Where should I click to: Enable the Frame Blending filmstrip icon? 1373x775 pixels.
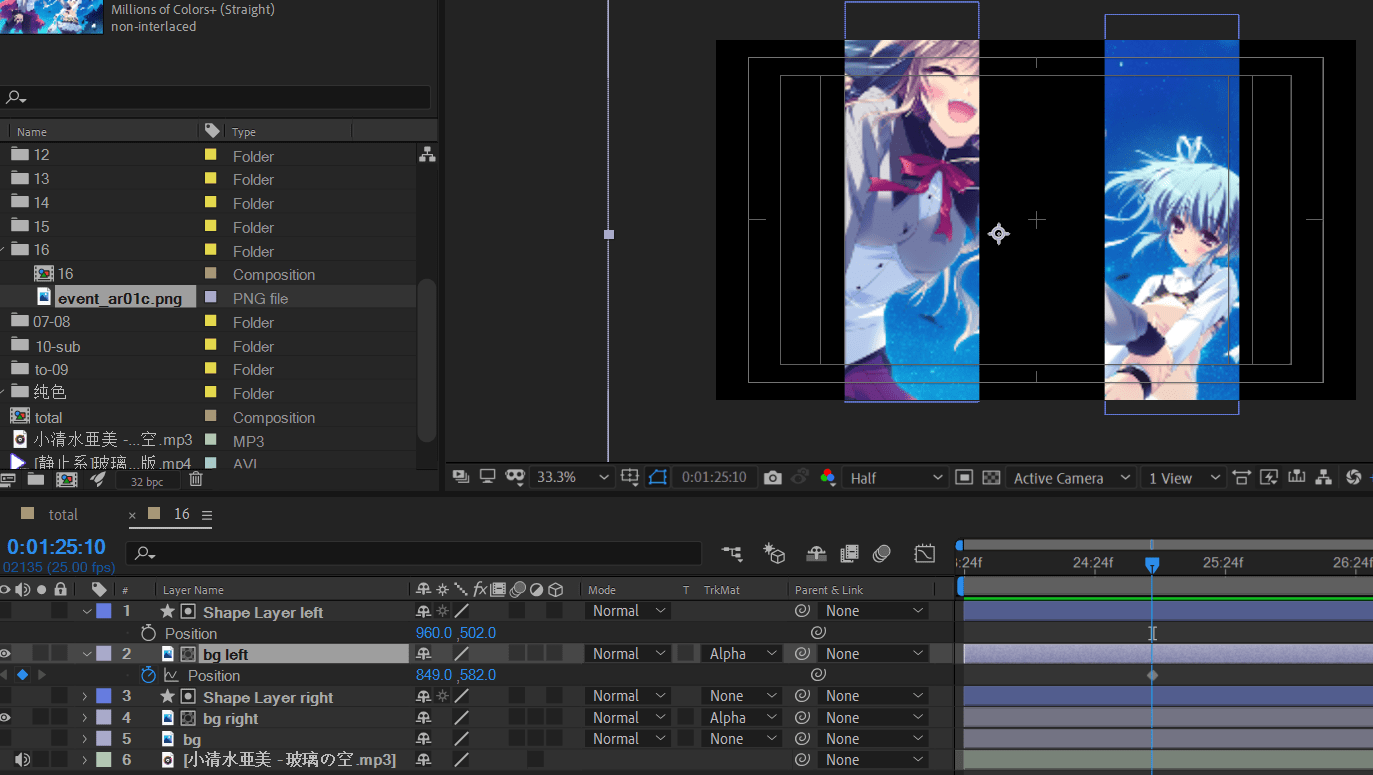(849, 553)
